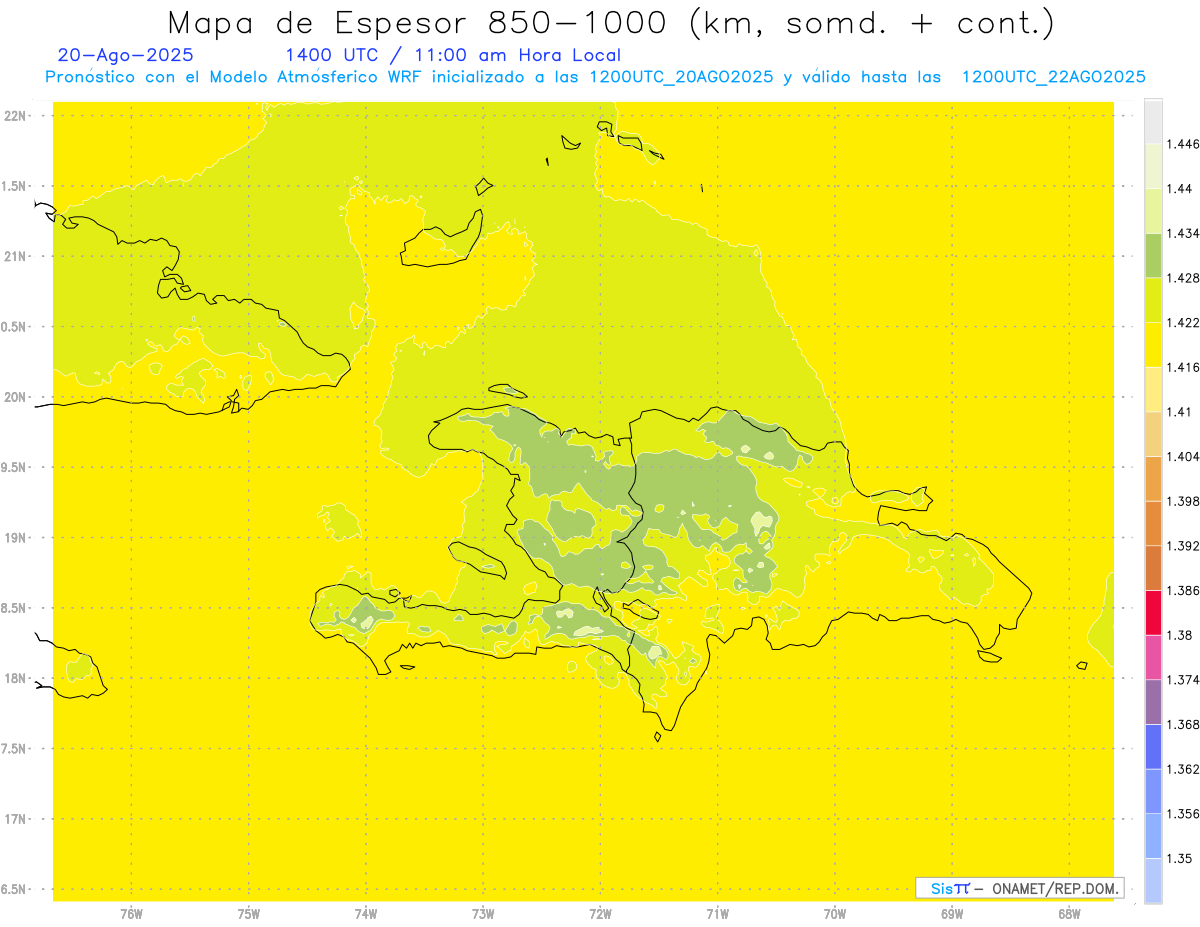The image size is (1200, 927).
Task: Click the latitude label 18N
Action: click(x=17, y=678)
